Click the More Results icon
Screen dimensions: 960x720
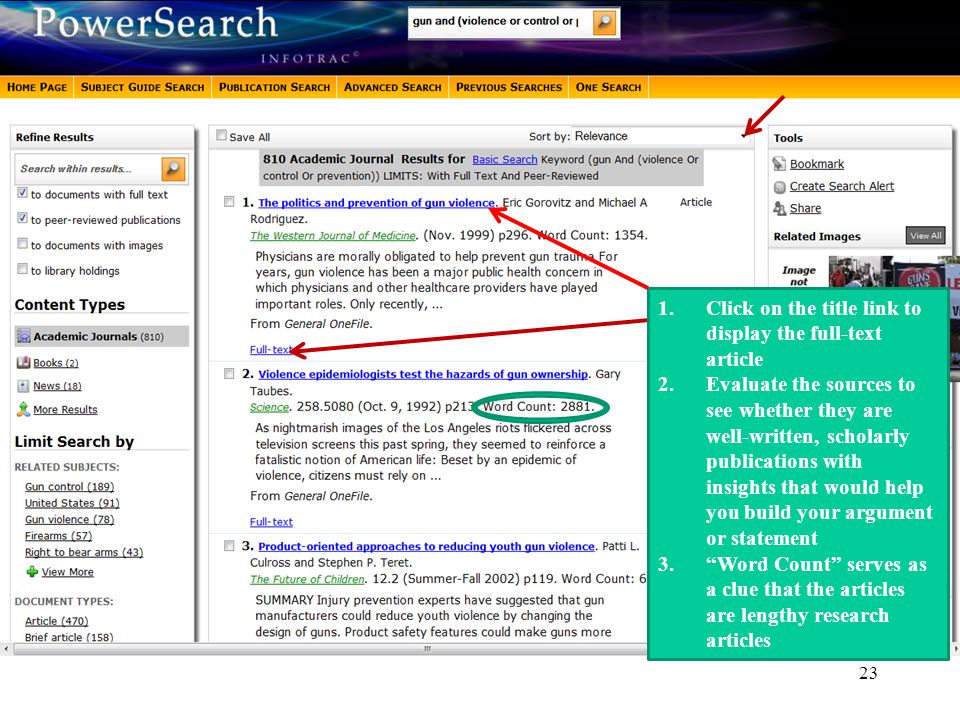[23, 409]
